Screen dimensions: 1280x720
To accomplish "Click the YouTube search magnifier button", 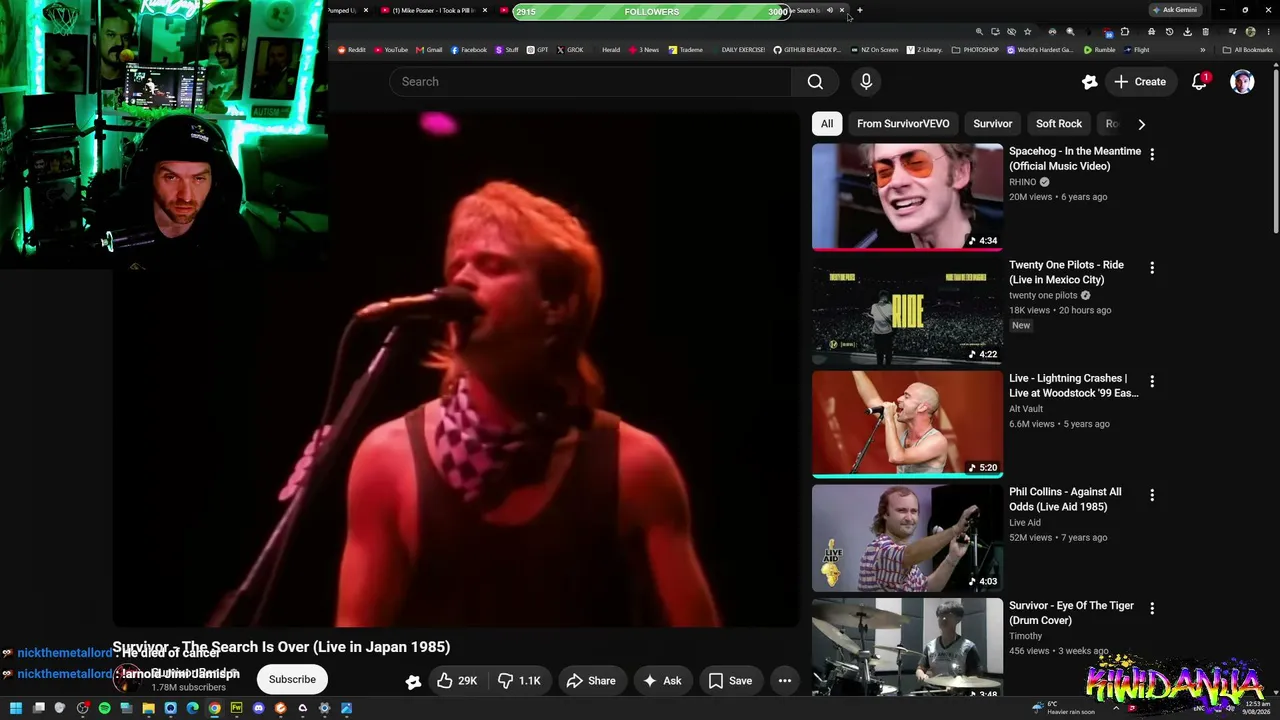I will pyautogui.click(x=815, y=82).
